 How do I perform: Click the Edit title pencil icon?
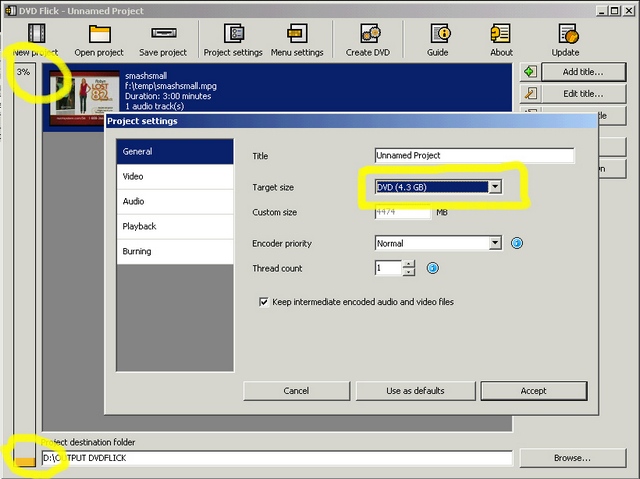530,94
